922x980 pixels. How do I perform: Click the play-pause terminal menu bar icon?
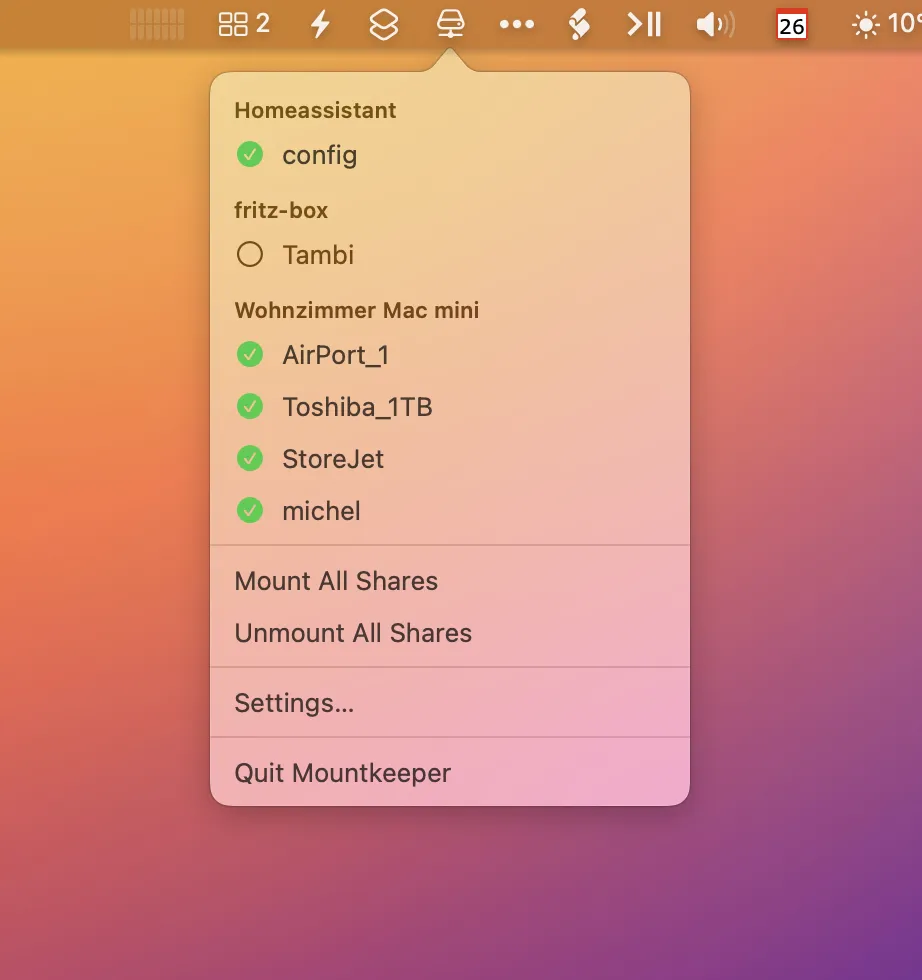644,24
